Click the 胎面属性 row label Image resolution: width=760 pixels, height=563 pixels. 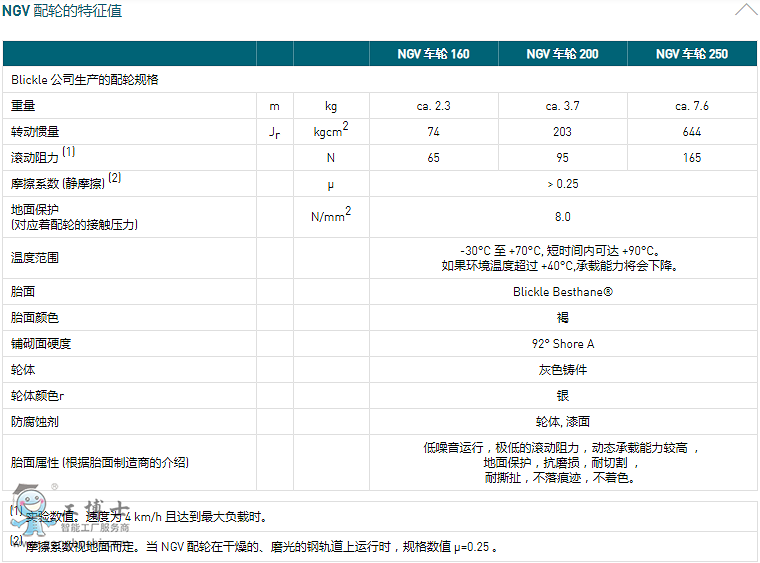tap(100, 463)
